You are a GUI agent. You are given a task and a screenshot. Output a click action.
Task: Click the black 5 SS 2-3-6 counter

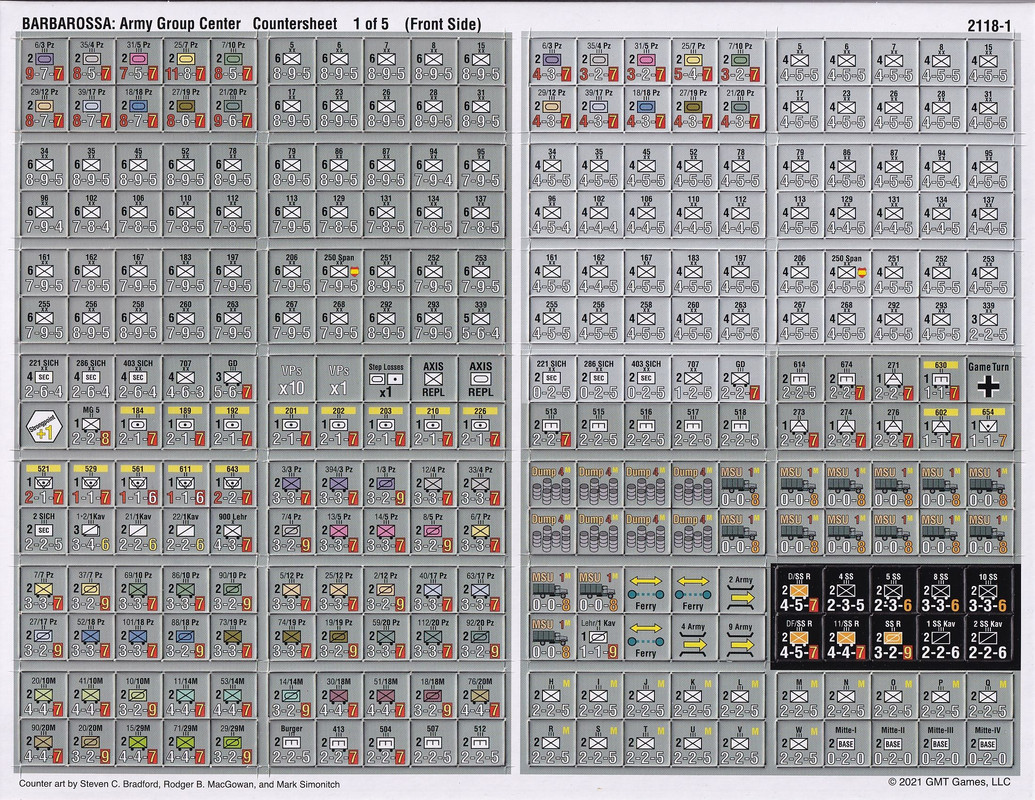pyautogui.click(x=893, y=591)
